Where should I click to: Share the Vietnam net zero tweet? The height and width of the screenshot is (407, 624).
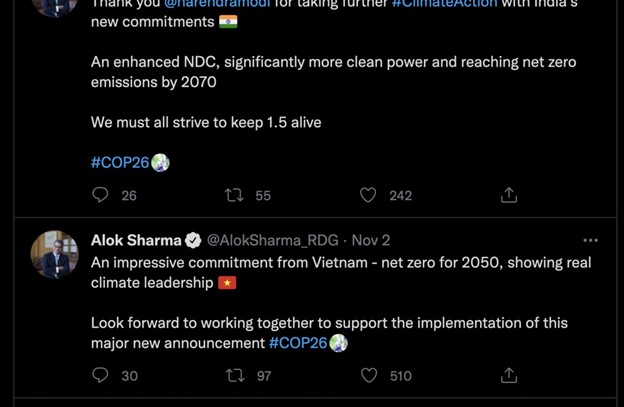509,375
